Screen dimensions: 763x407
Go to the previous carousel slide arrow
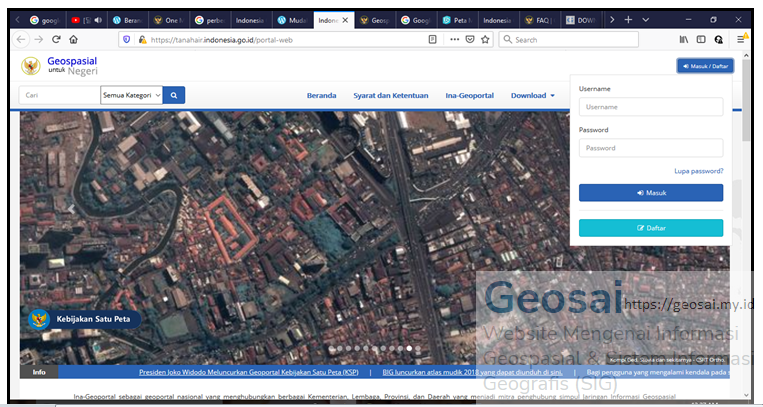pos(71,209)
